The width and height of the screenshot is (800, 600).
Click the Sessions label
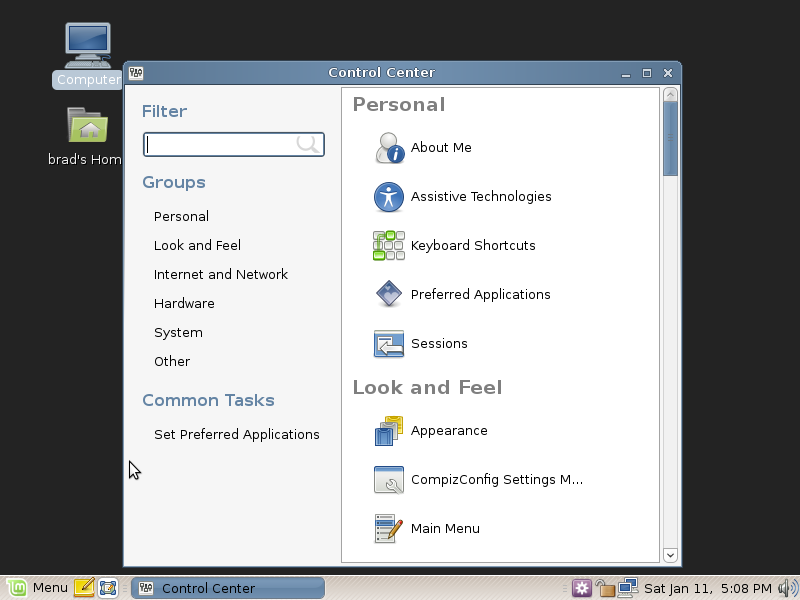(x=439, y=343)
